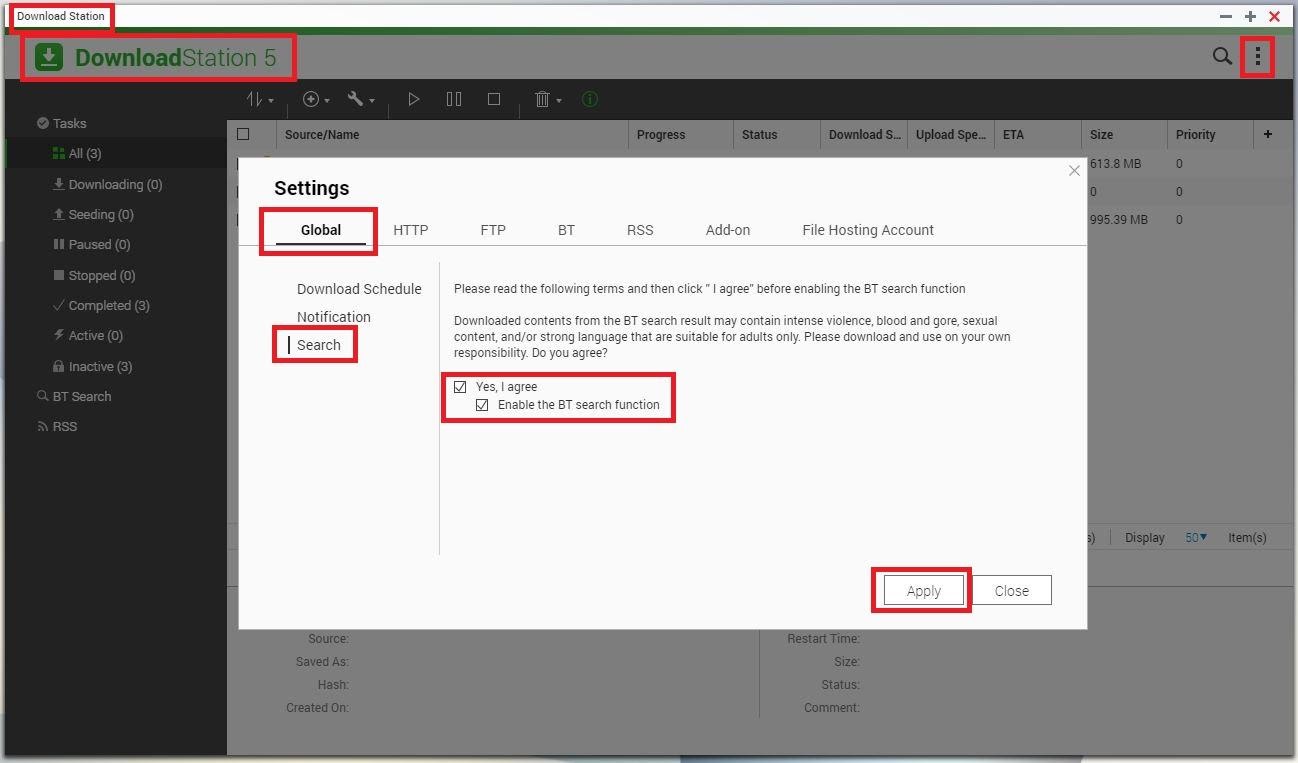1298x763 pixels.
Task: Filter by Seeding (0) tasks
Action: [93, 214]
